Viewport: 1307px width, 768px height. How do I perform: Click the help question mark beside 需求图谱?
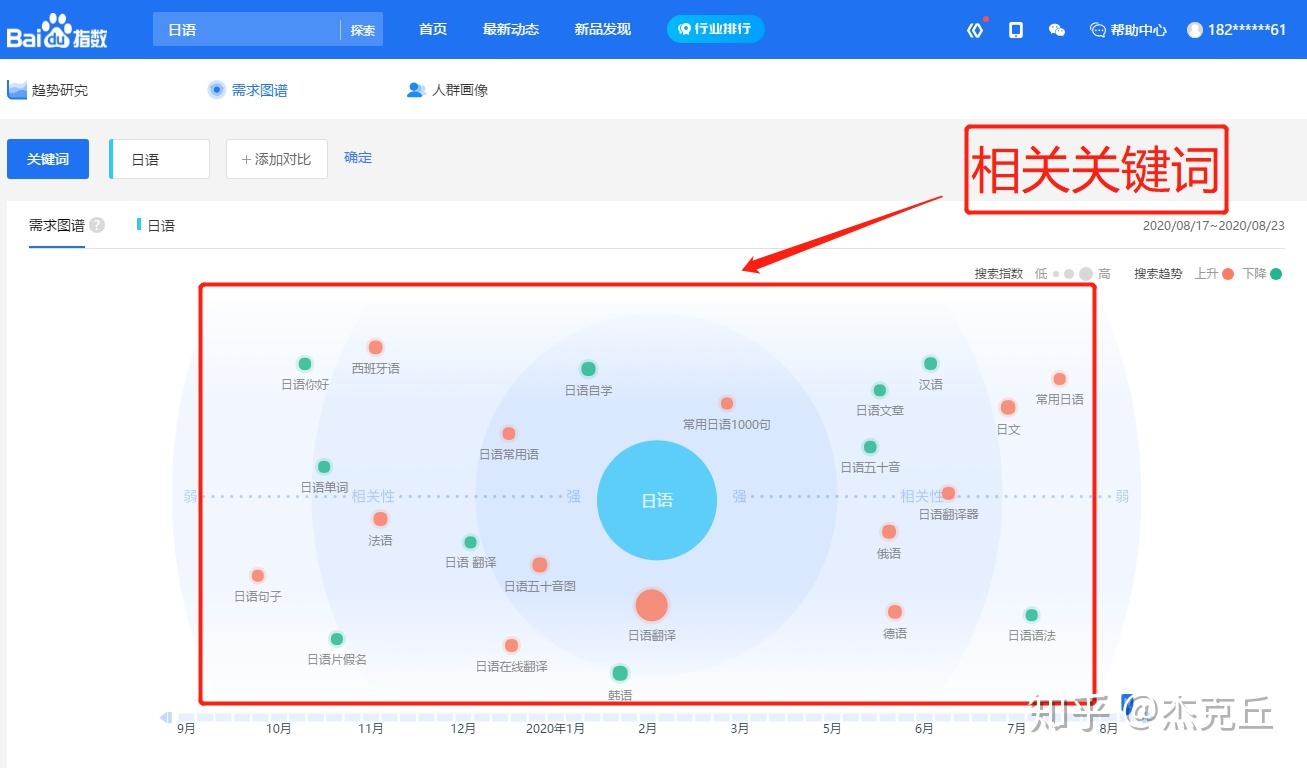(x=97, y=226)
